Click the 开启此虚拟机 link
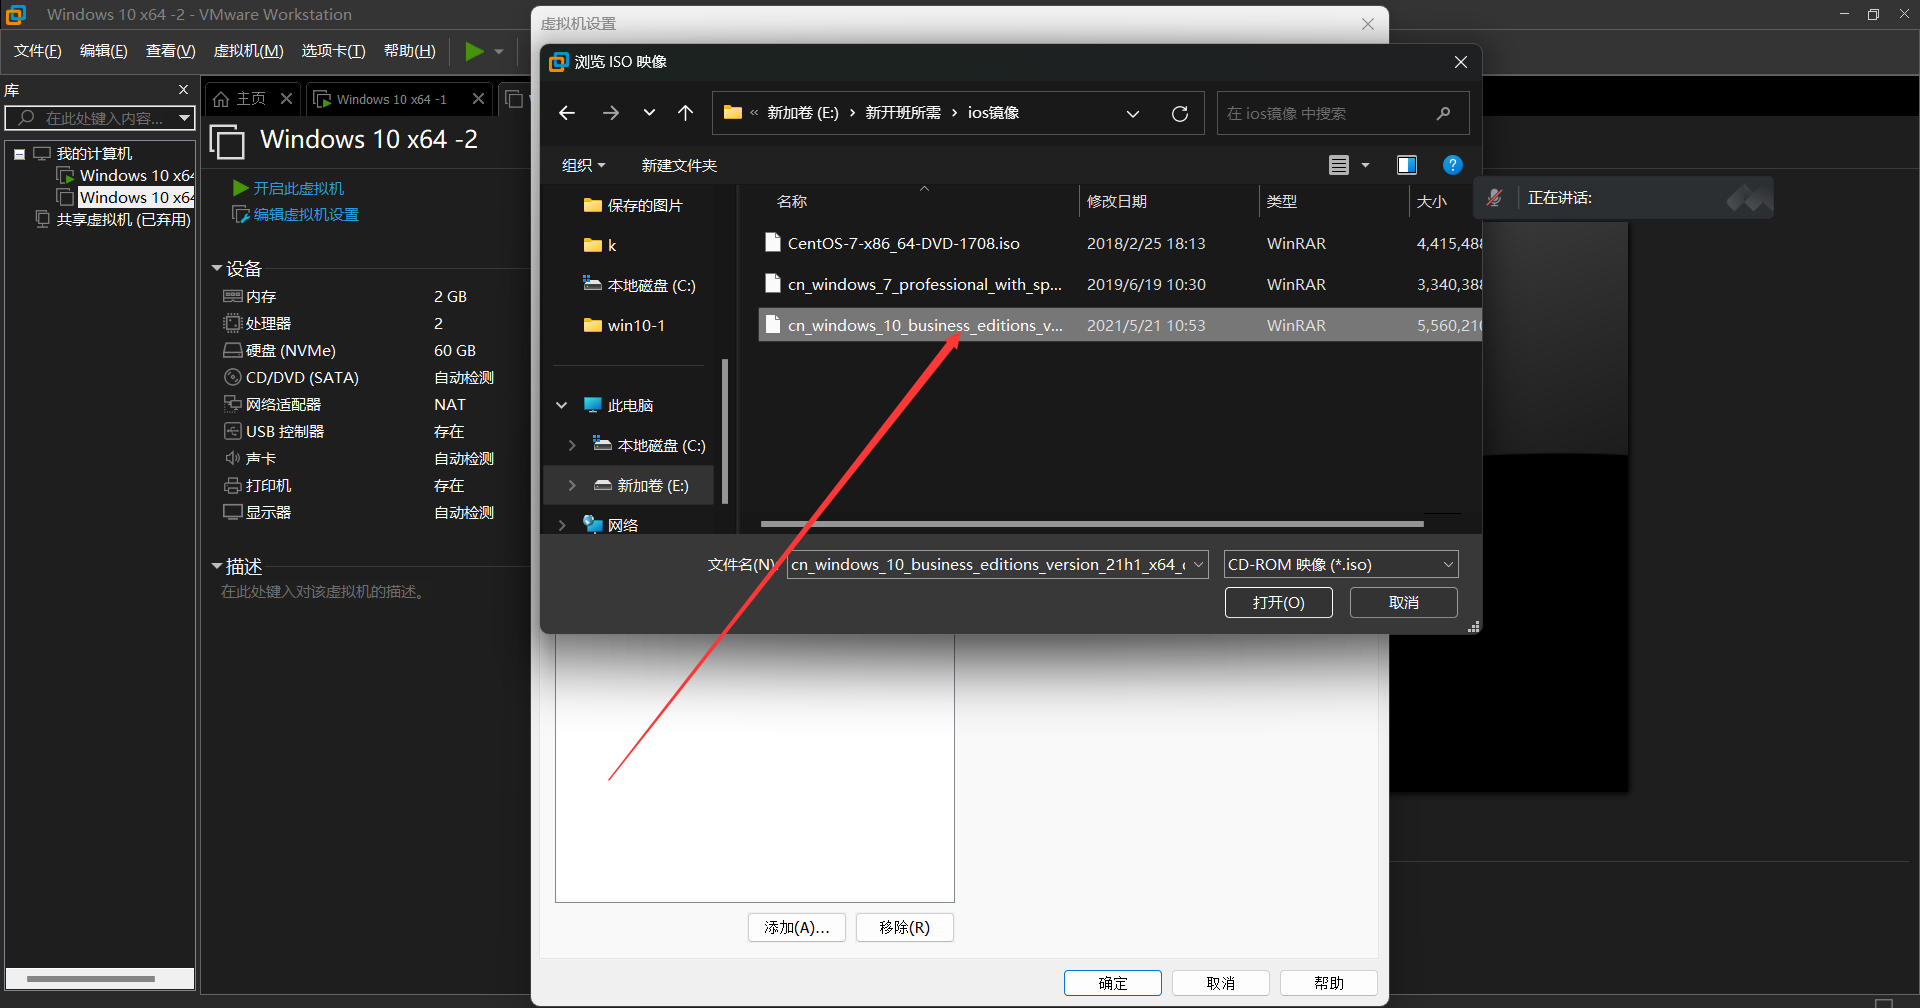This screenshot has width=1920, height=1008. [289, 188]
